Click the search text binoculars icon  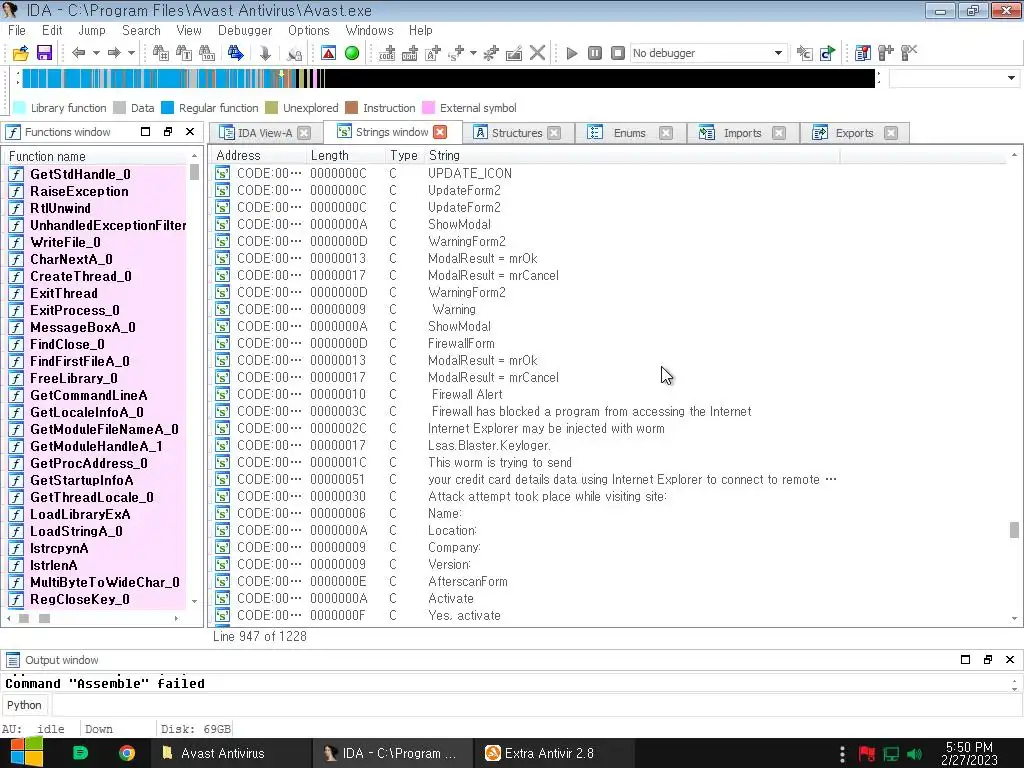(x=184, y=53)
